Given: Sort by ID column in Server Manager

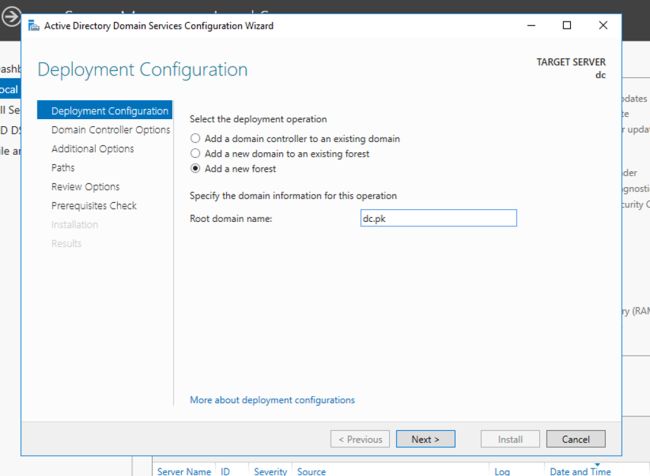Looking at the screenshot, I should click(225, 471).
